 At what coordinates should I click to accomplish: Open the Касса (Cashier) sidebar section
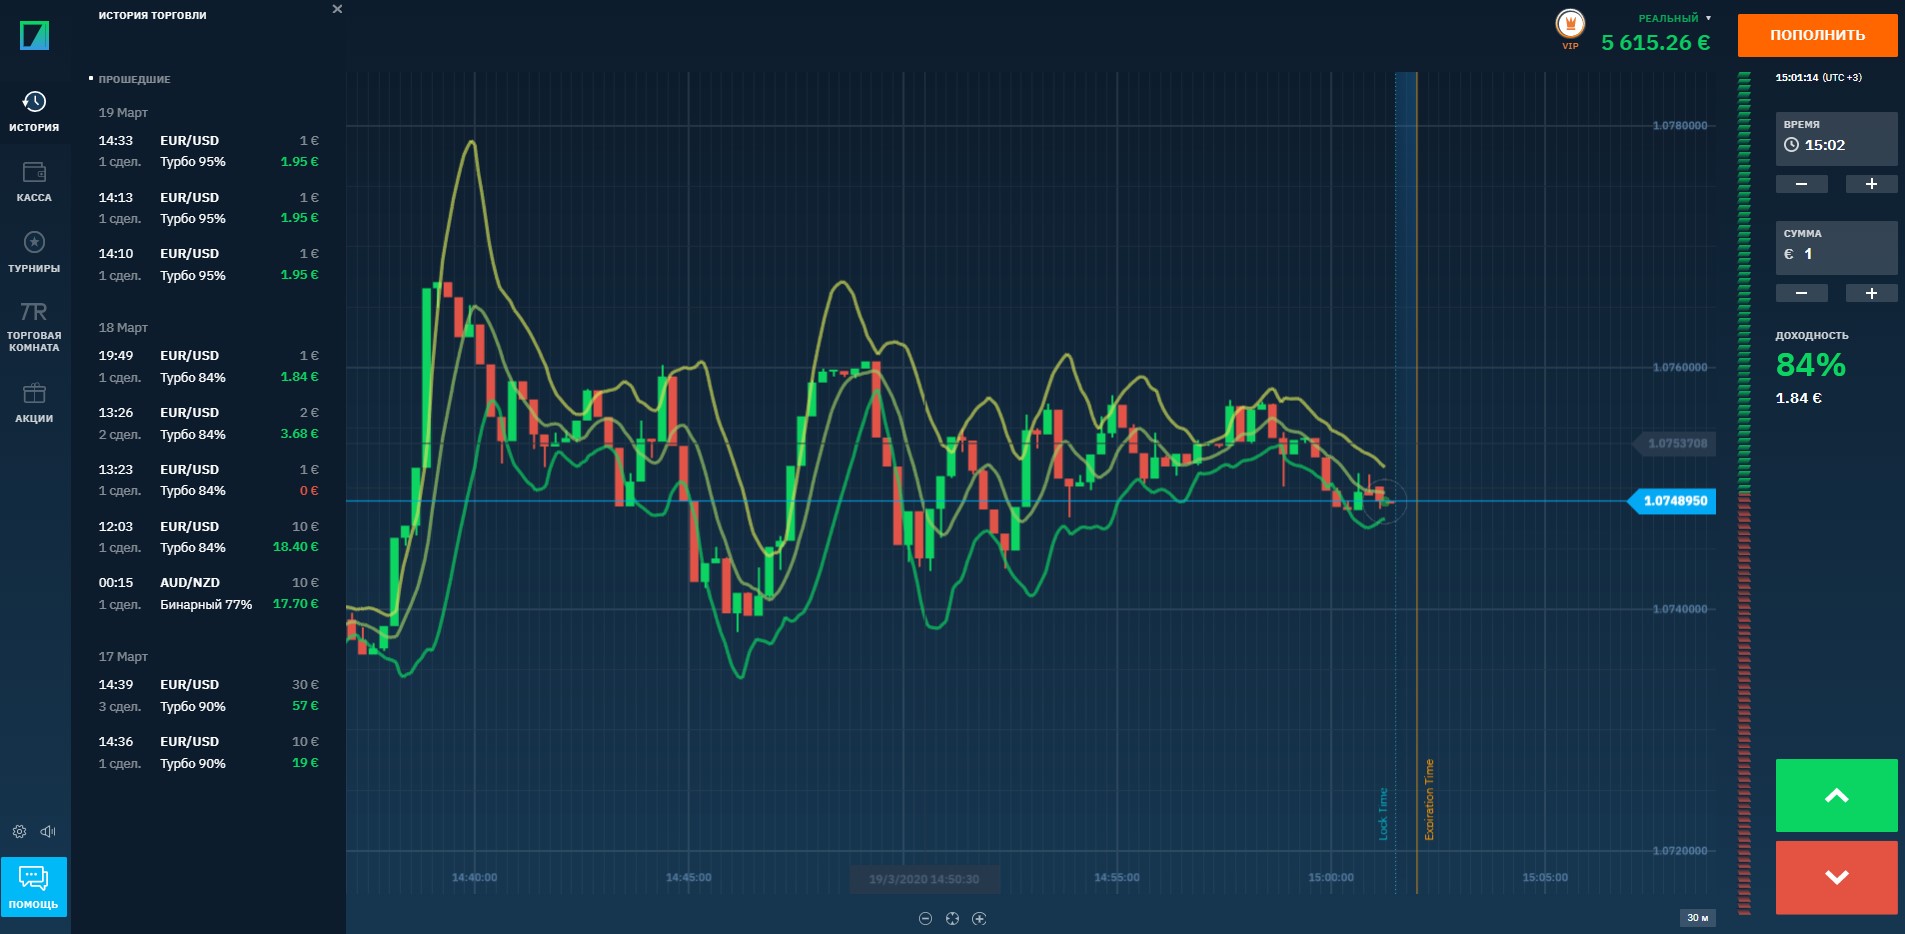tap(34, 182)
